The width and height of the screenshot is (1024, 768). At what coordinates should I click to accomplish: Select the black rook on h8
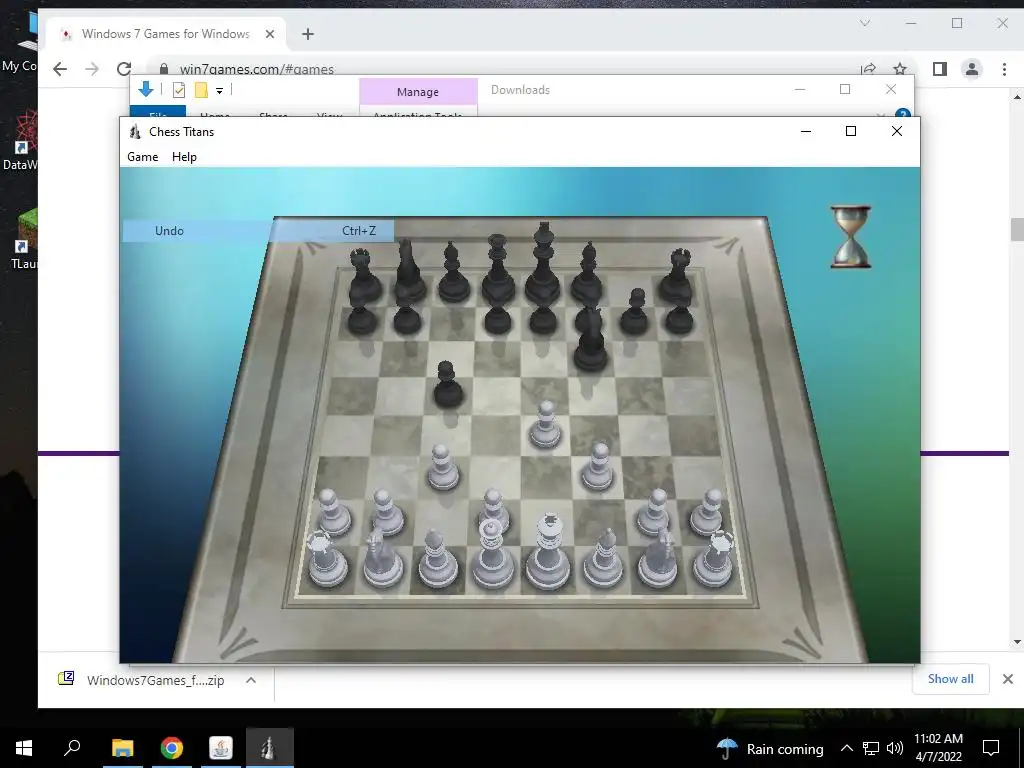pos(677,276)
